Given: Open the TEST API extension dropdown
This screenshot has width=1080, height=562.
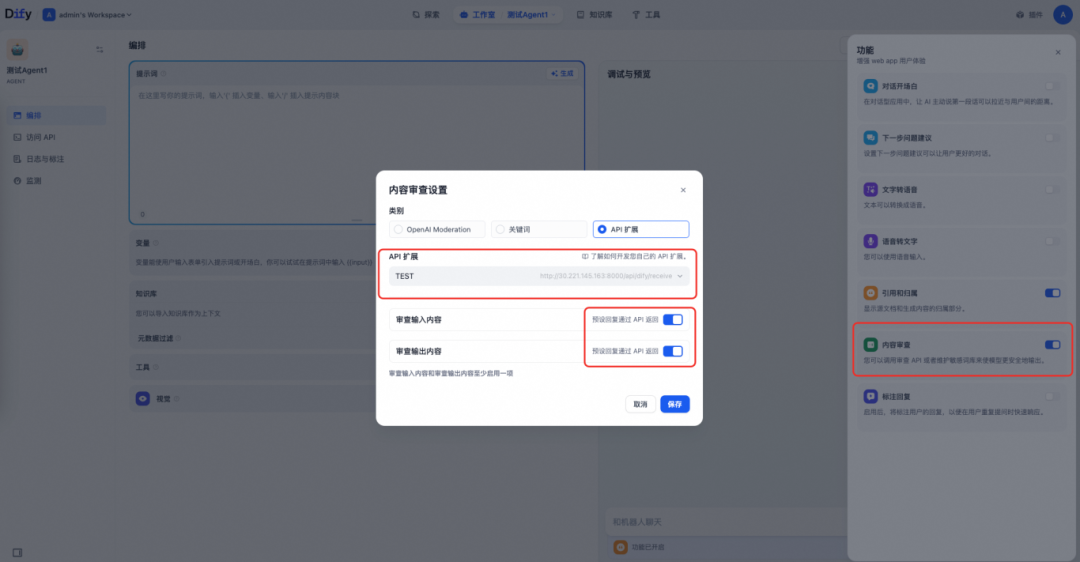Looking at the screenshot, I should point(539,276).
